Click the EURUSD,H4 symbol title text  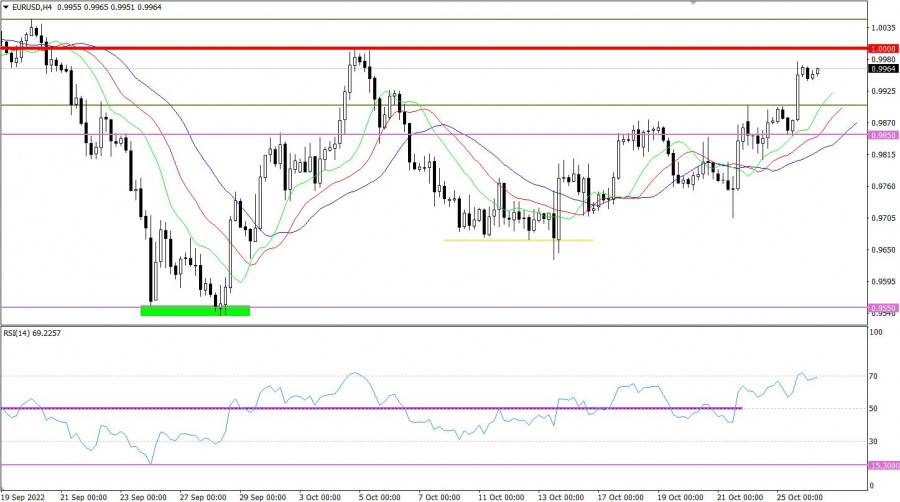(x=40, y=7)
